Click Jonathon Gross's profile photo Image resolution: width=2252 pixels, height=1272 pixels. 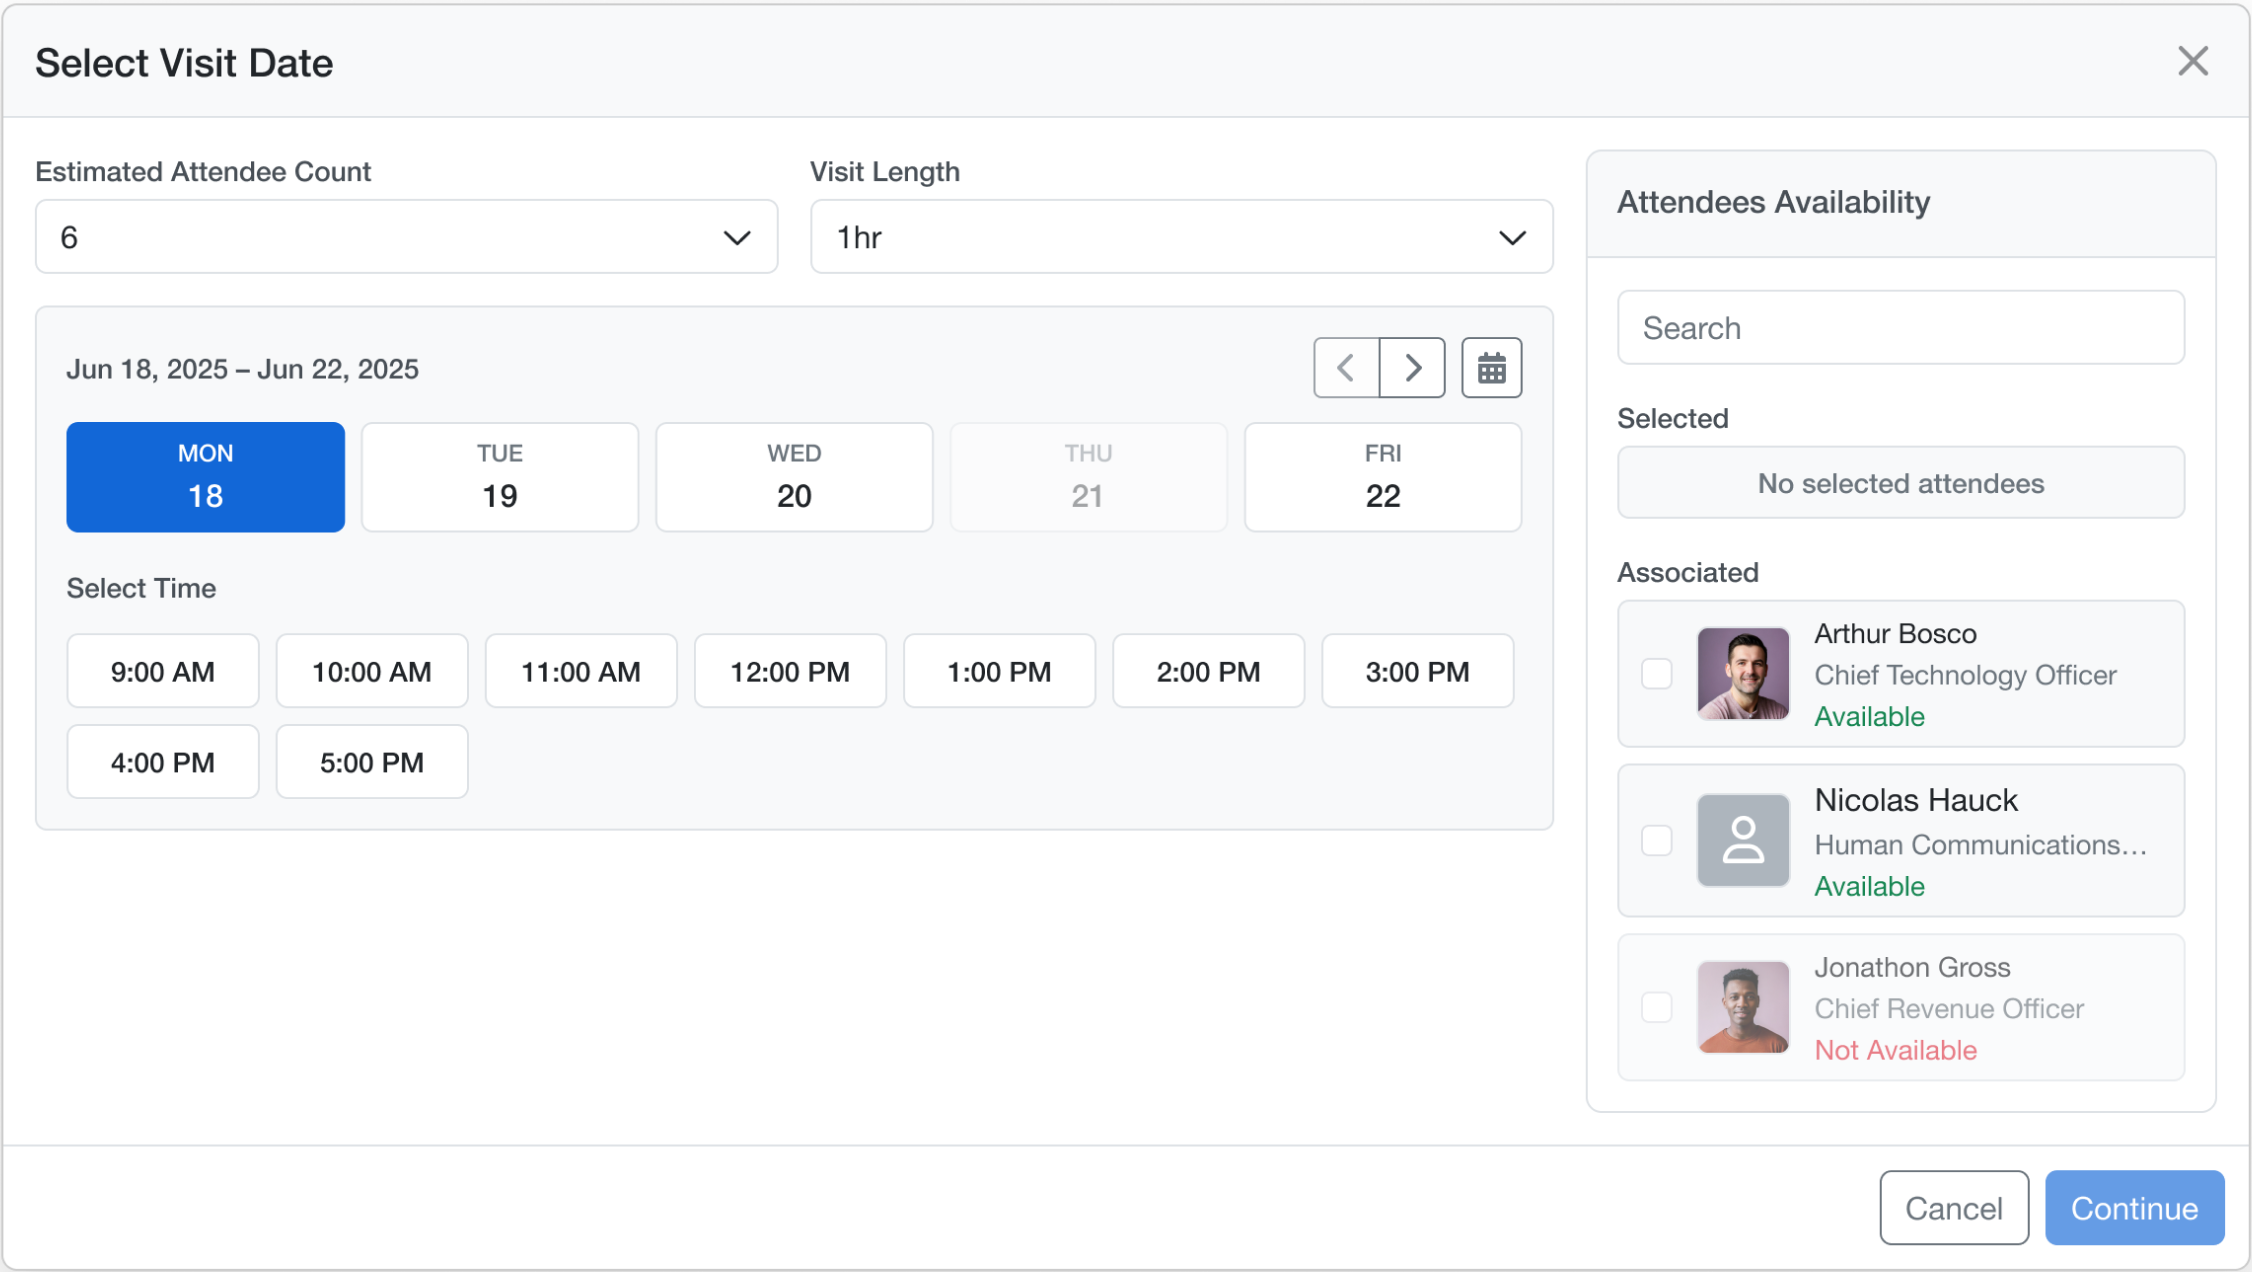(1742, 1007)
